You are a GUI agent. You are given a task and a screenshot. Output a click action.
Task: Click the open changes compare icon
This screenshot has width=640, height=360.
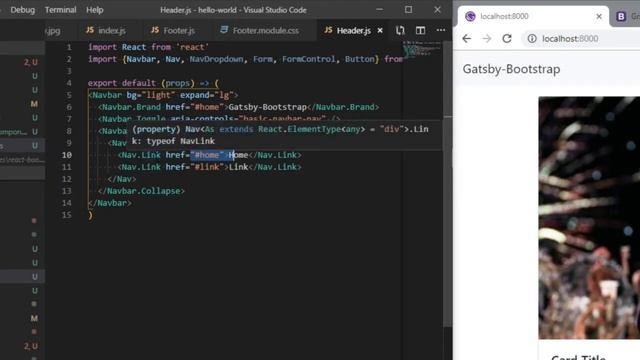point(400,30)
